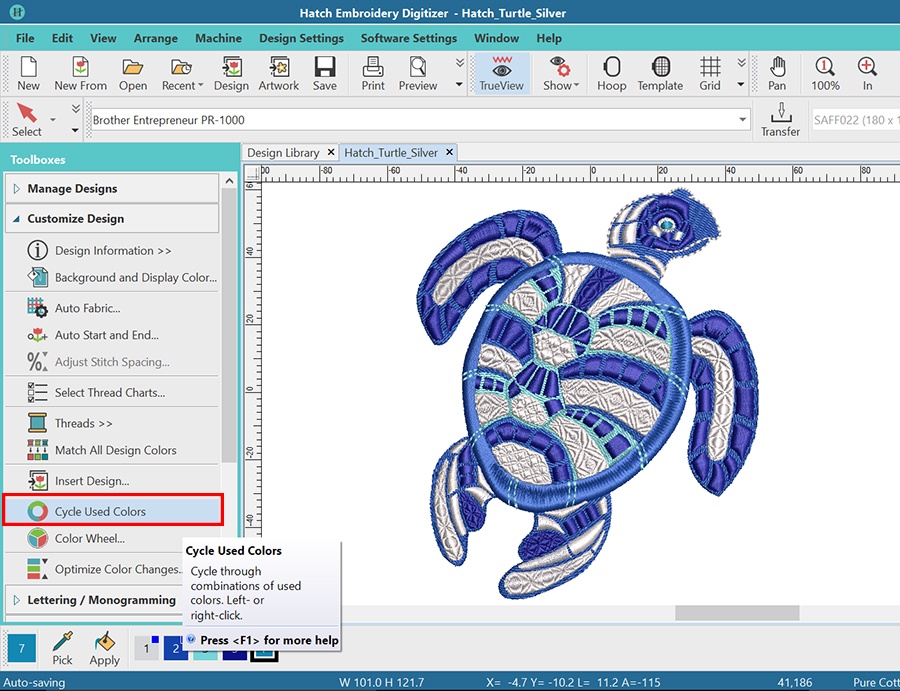
Task: Open the Design Settings menu
Action: coord(301,38)
